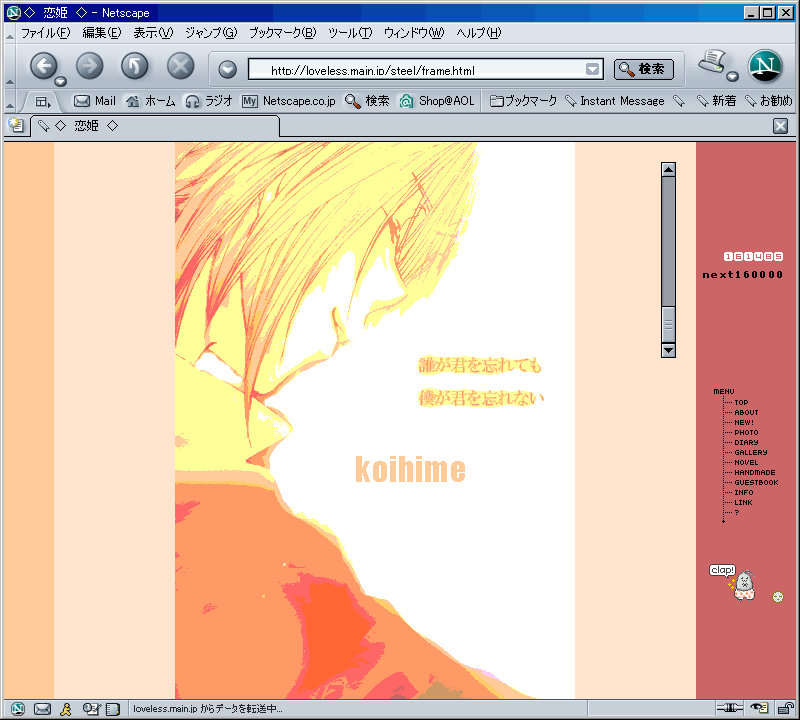
Task: Click the page frame scrollbar down arrow
Action: tap(668, 350)
